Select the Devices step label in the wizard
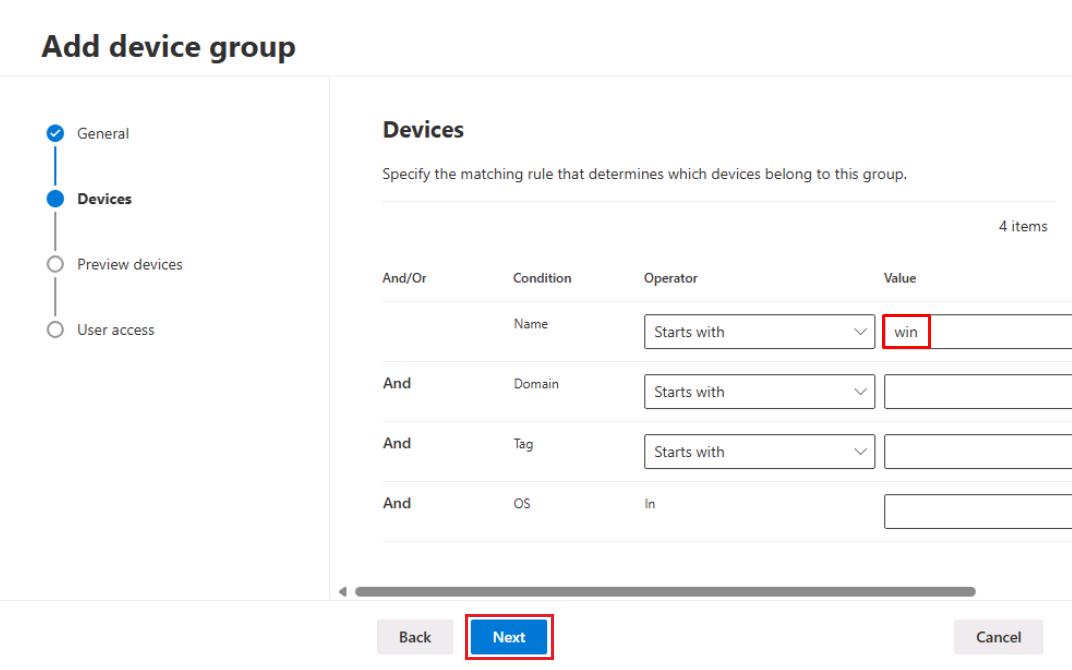 pos(105,198)
